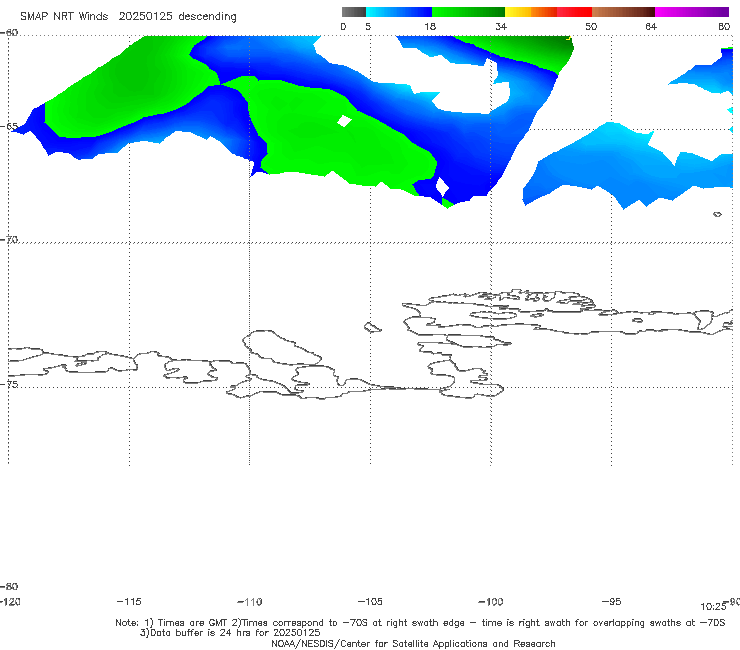Click the longitude label -120

(x=10, y=601)
